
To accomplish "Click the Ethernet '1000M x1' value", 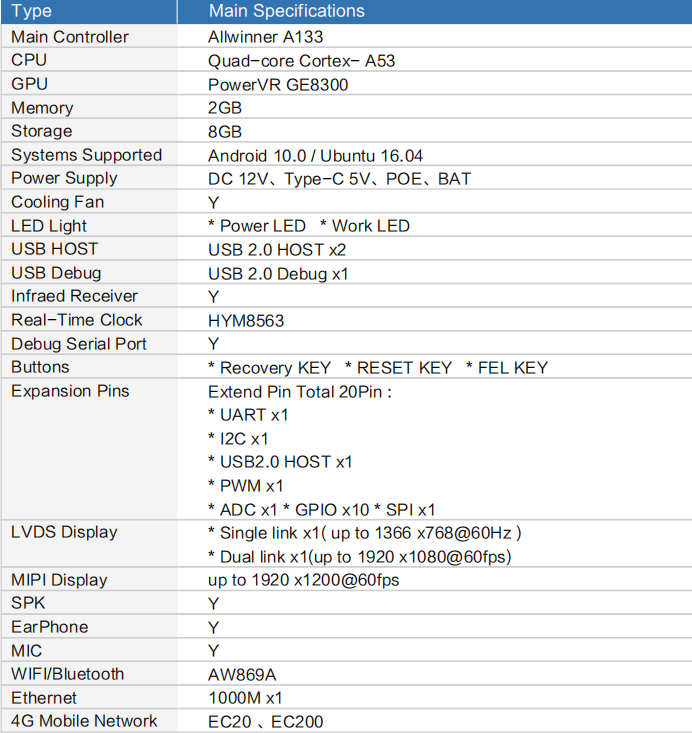I will pyautogui.click(x=245, y=698).
